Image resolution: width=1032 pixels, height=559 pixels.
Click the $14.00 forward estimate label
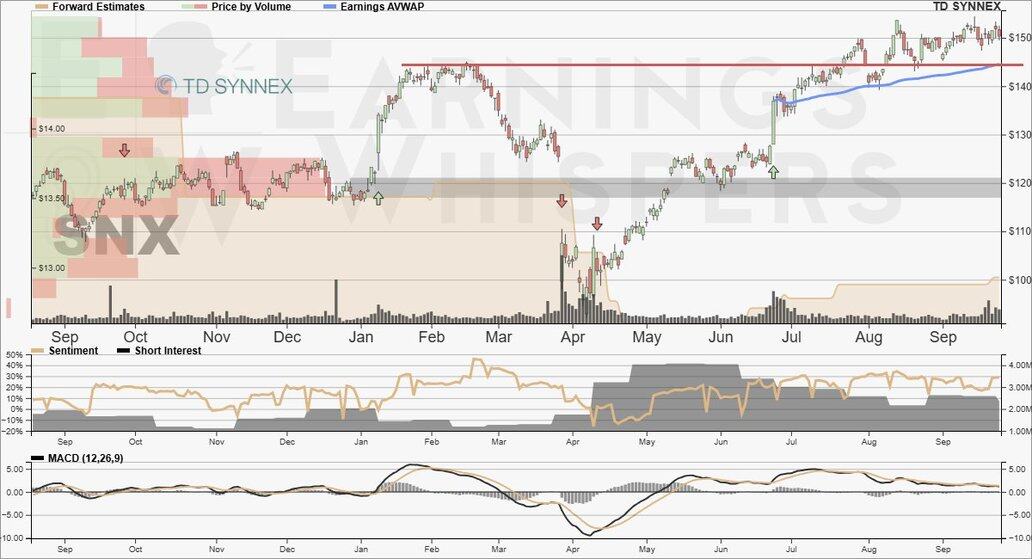[x=51, y=129]
